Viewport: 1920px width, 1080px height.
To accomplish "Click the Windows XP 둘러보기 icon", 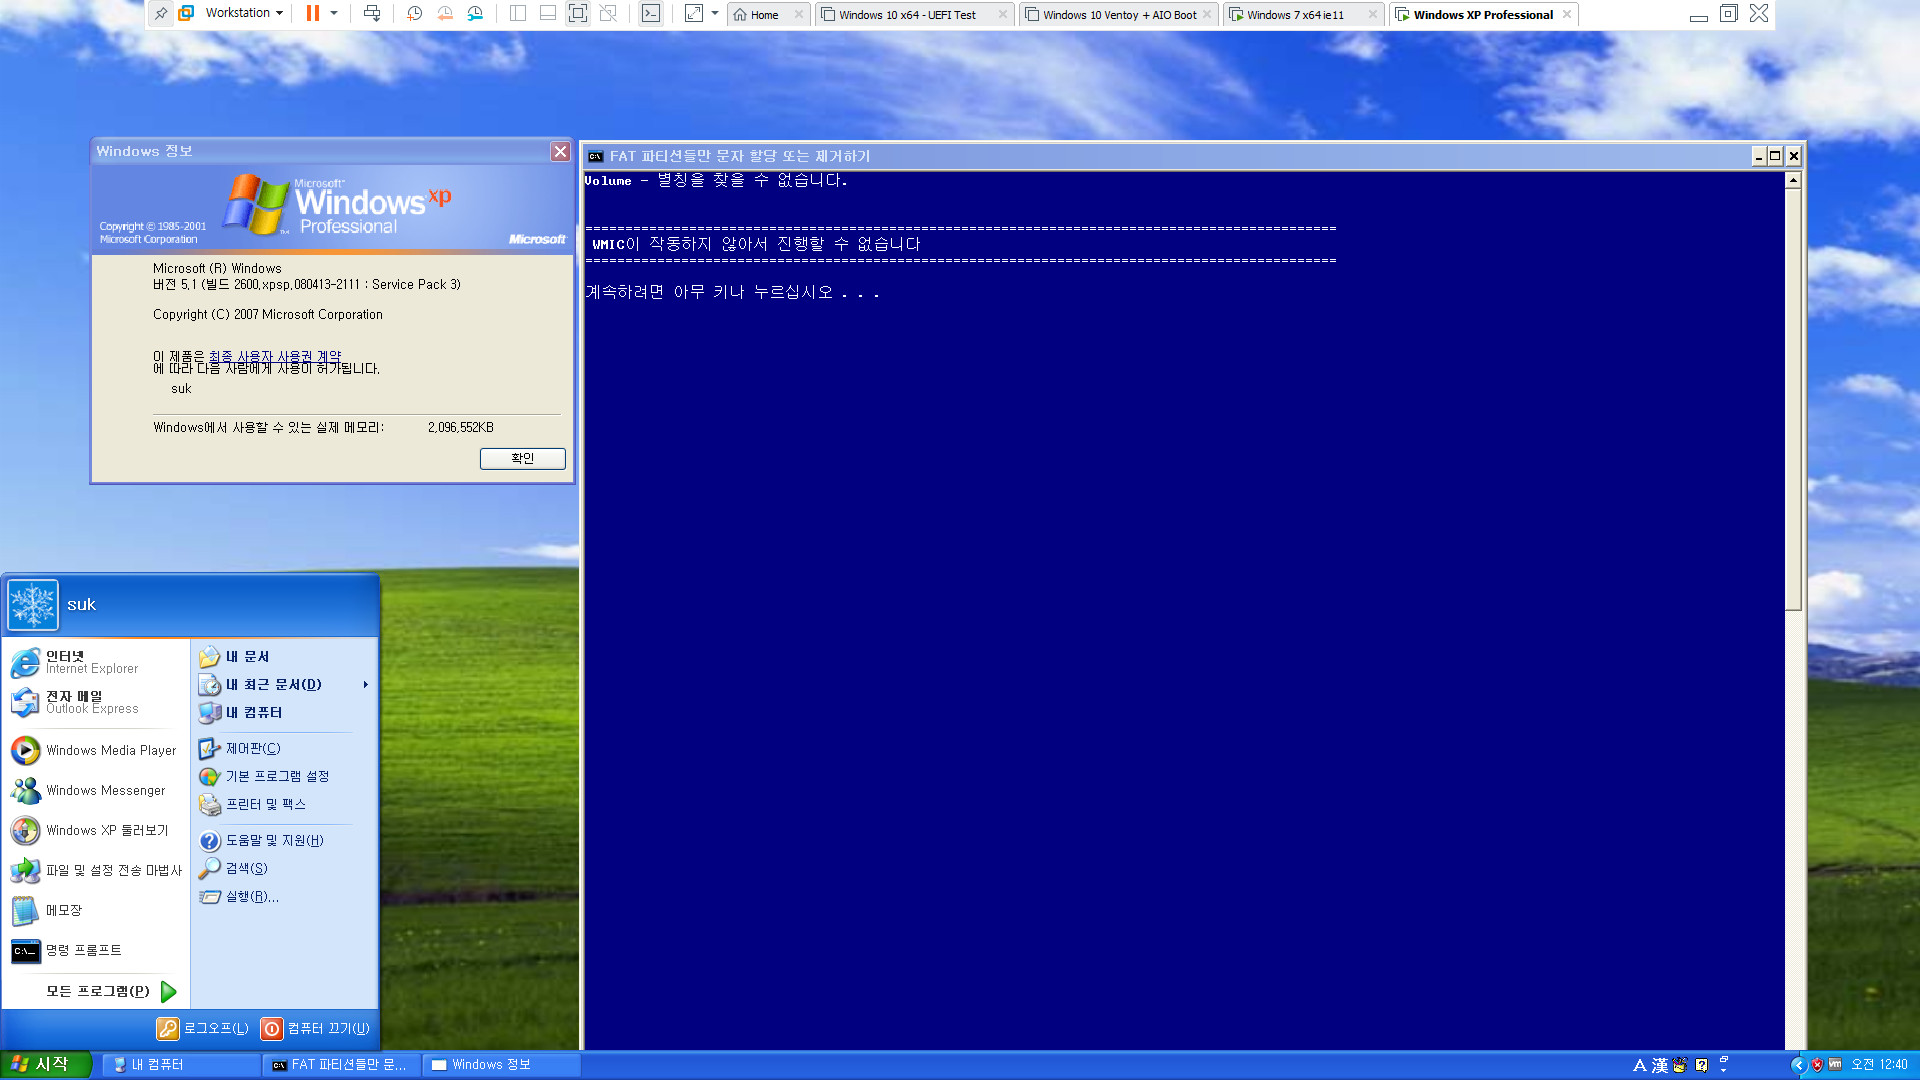I will tap(25, 829).
